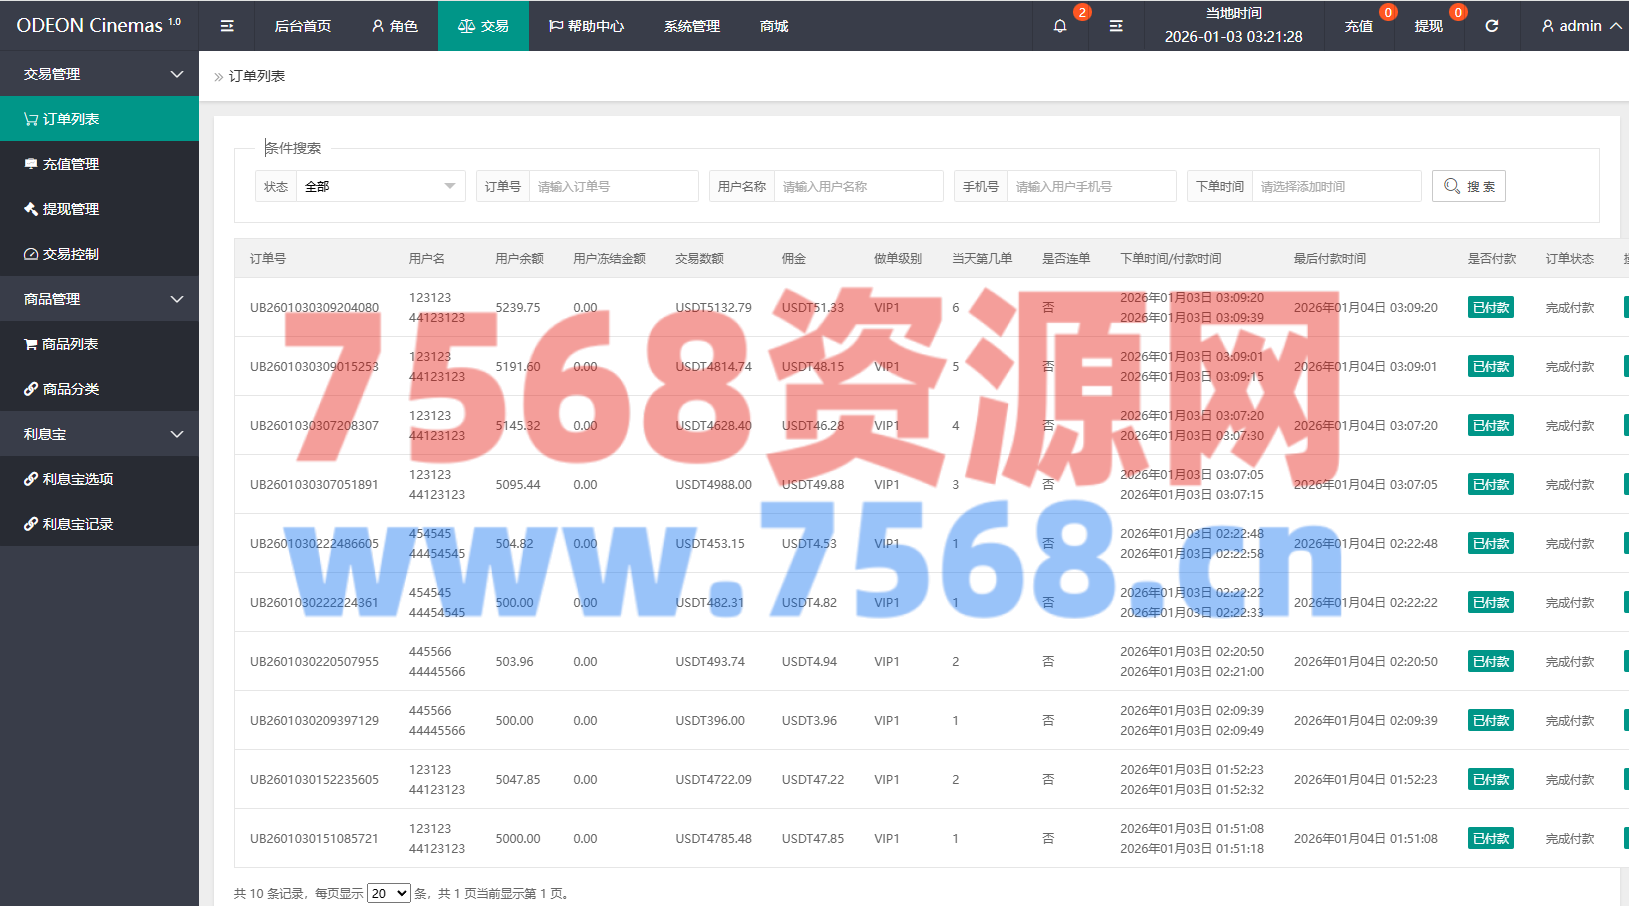The image size is (1629, 906).
Task: Change records-per-page dropdown showing 20
Action: [388, 893]
